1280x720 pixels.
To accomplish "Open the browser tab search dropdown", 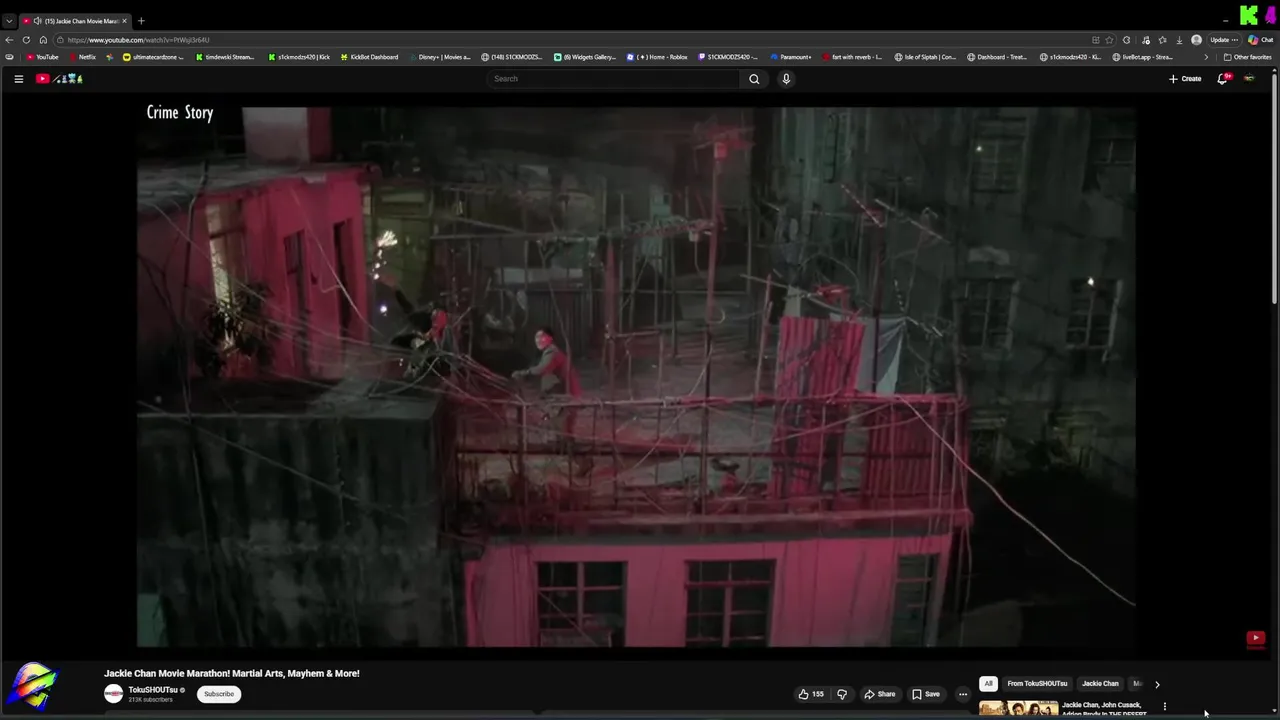I will 9,21.
